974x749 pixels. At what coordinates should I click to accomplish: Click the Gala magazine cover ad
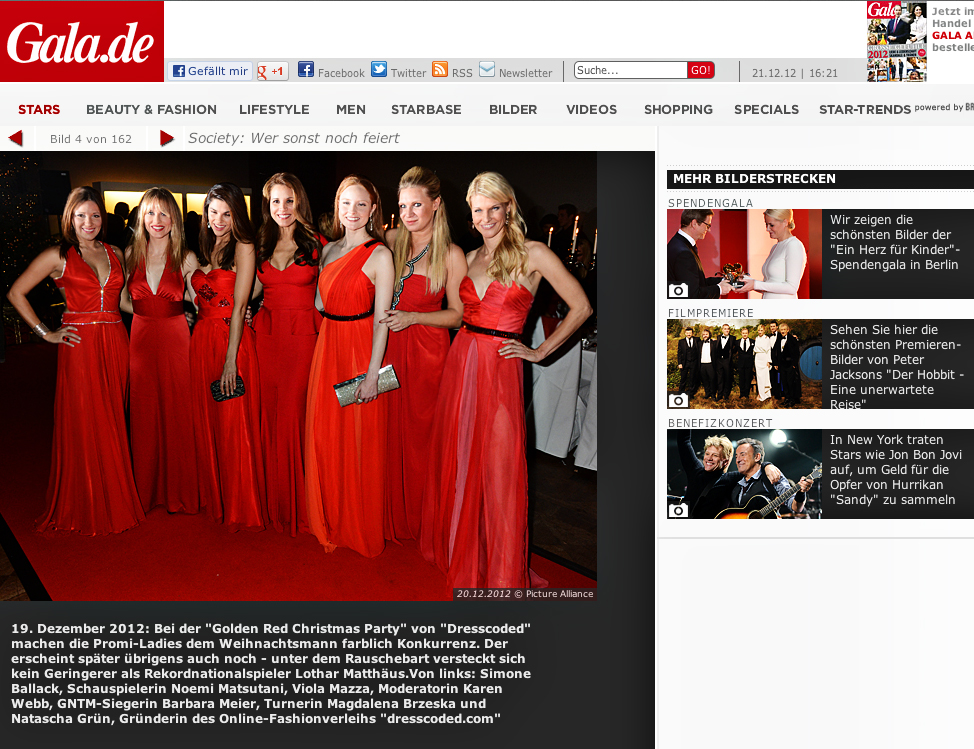coord(896,42)
